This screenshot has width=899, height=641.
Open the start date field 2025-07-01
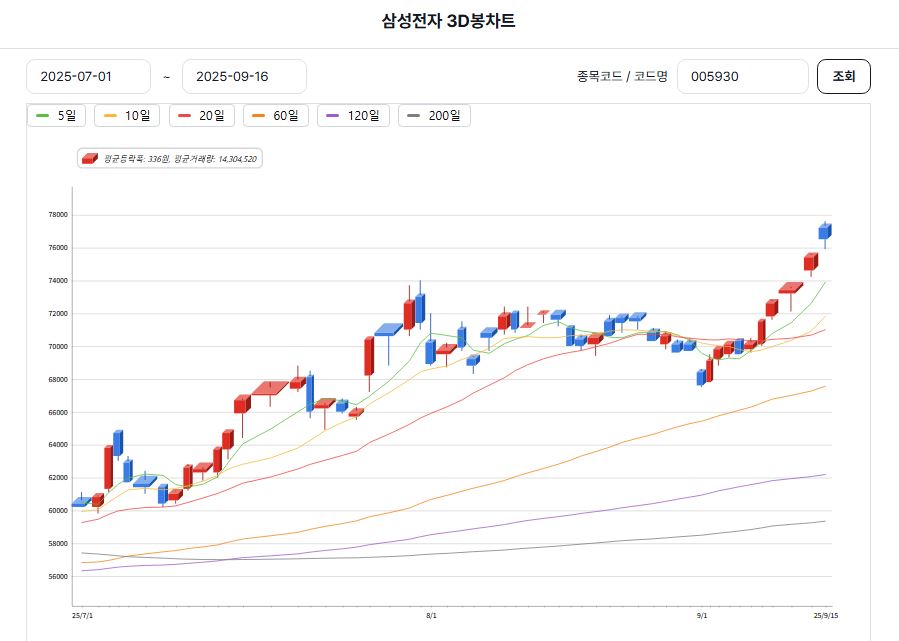tap(88, 77)
